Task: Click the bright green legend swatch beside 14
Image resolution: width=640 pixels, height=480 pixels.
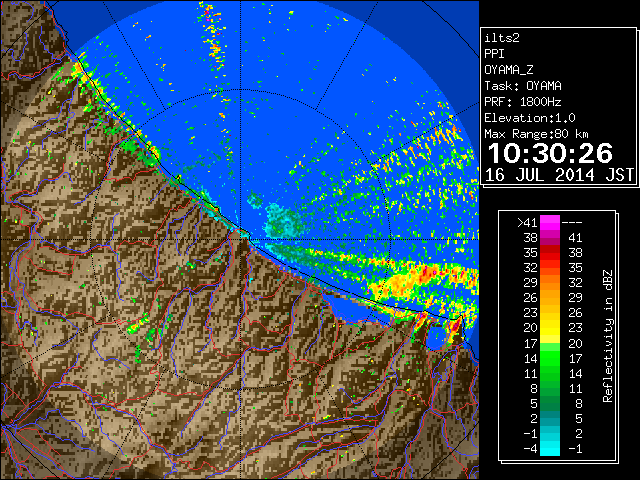Action: click(x=550, y=358)
